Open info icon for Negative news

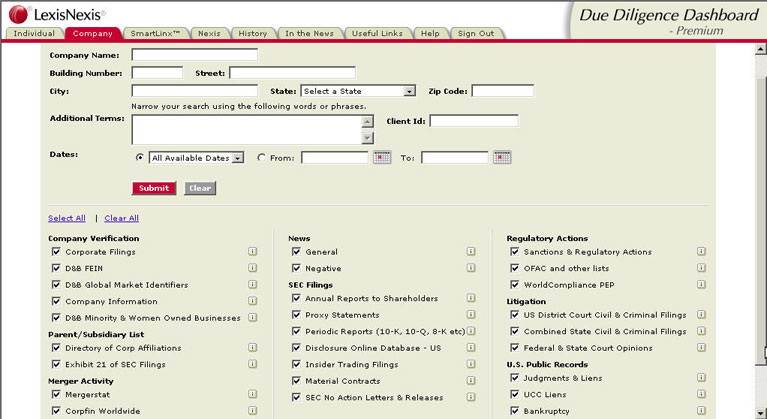(x=471, y=268)
